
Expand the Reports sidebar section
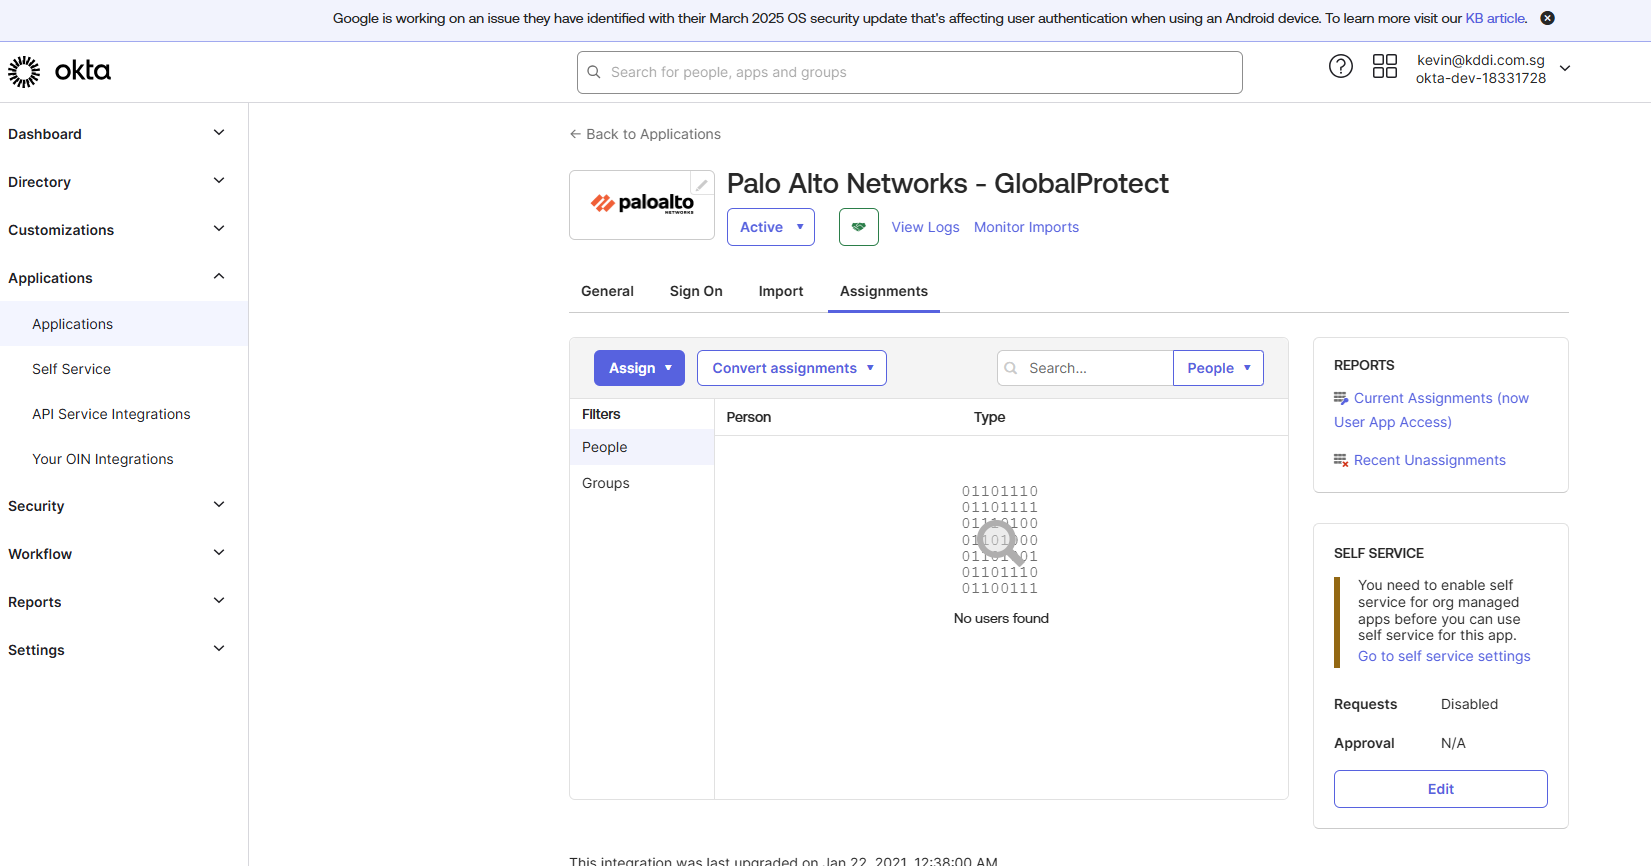[x=219, y=601]
